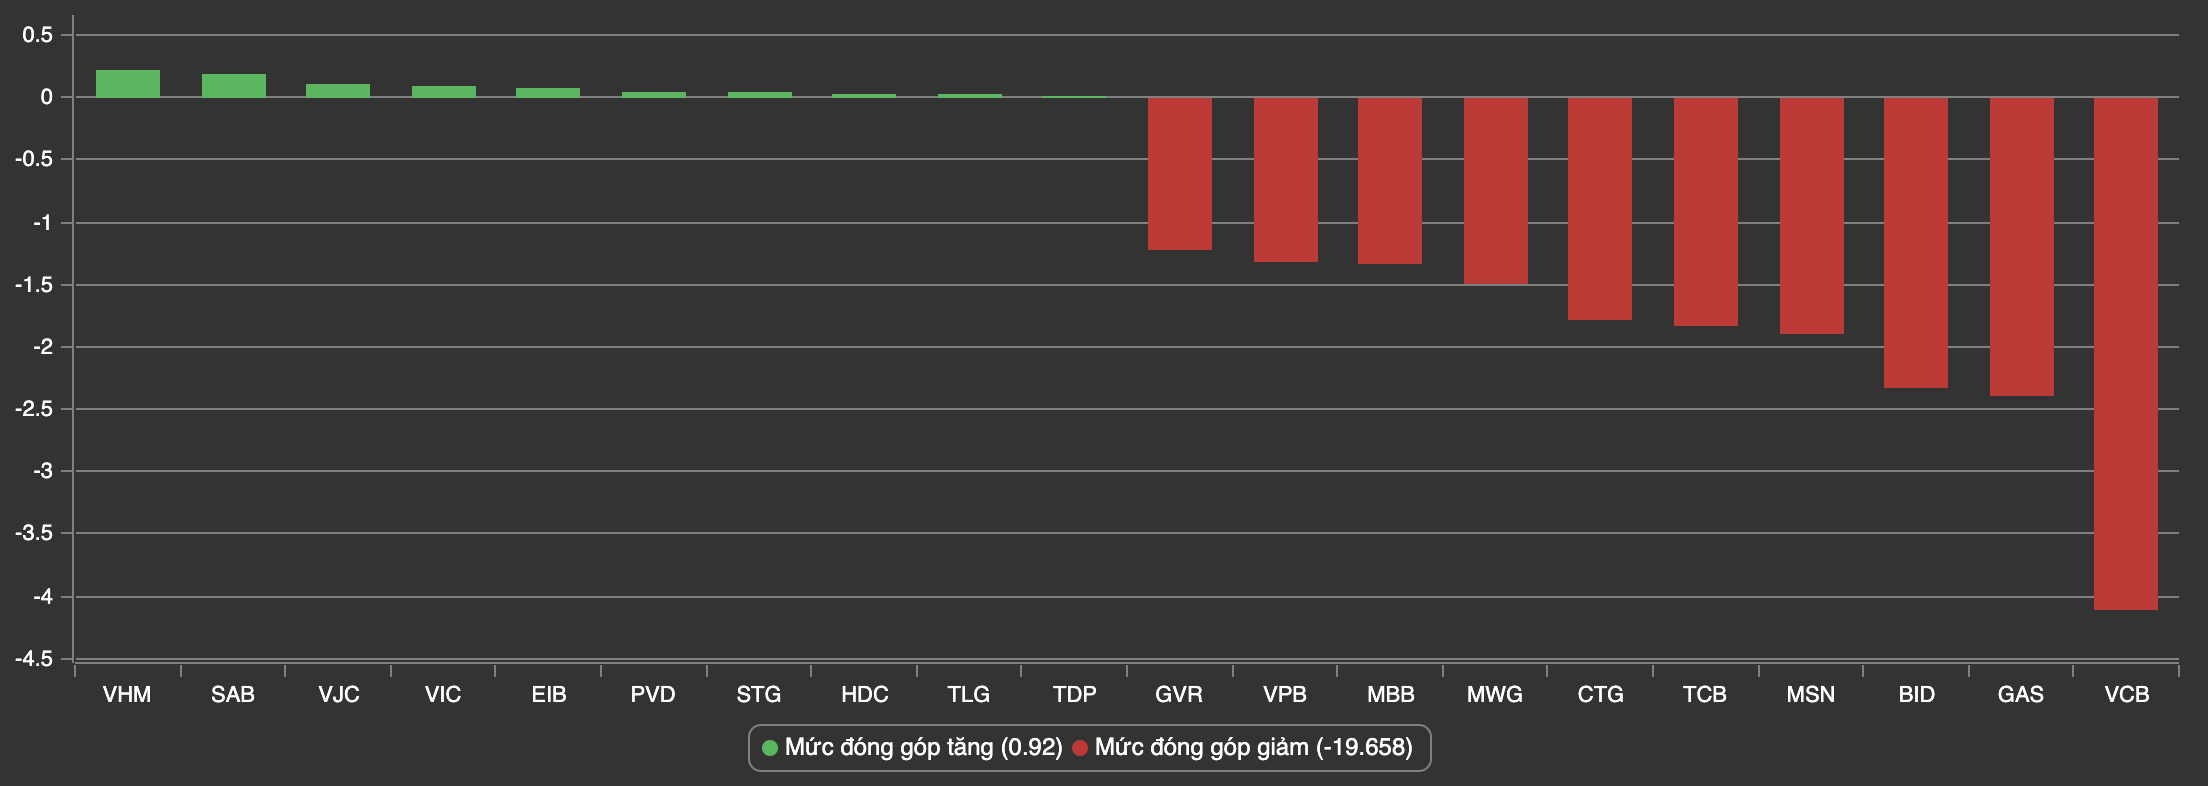Click the MBB axis label

pos(1391,694)
